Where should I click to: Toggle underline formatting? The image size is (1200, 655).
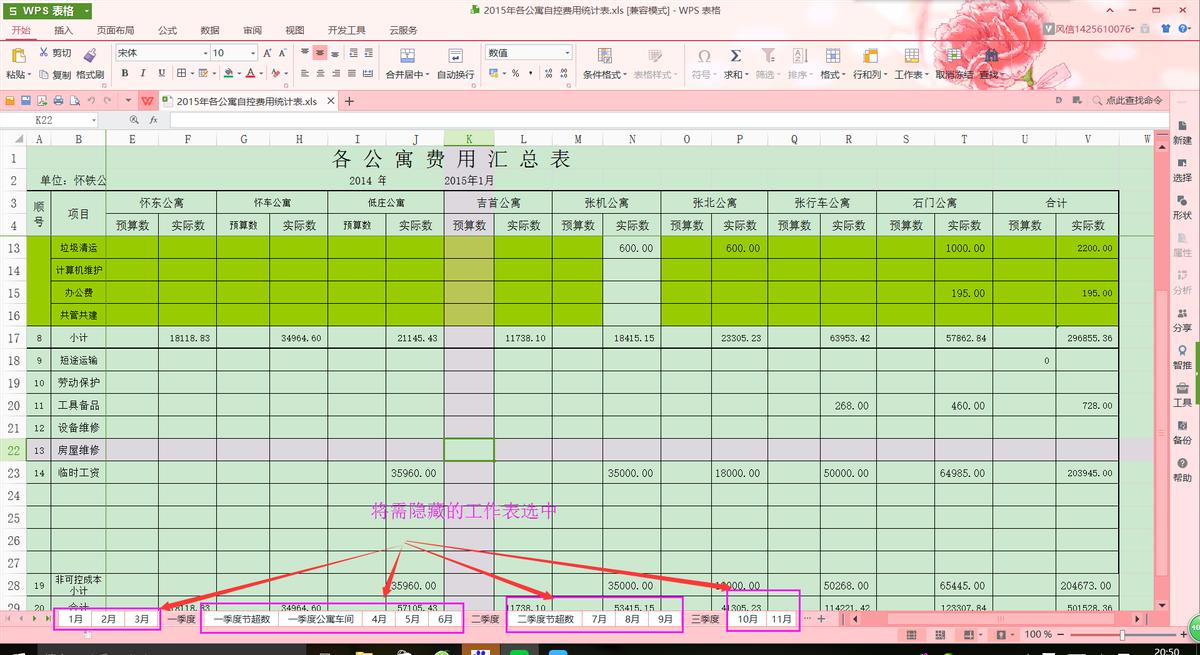161,73
